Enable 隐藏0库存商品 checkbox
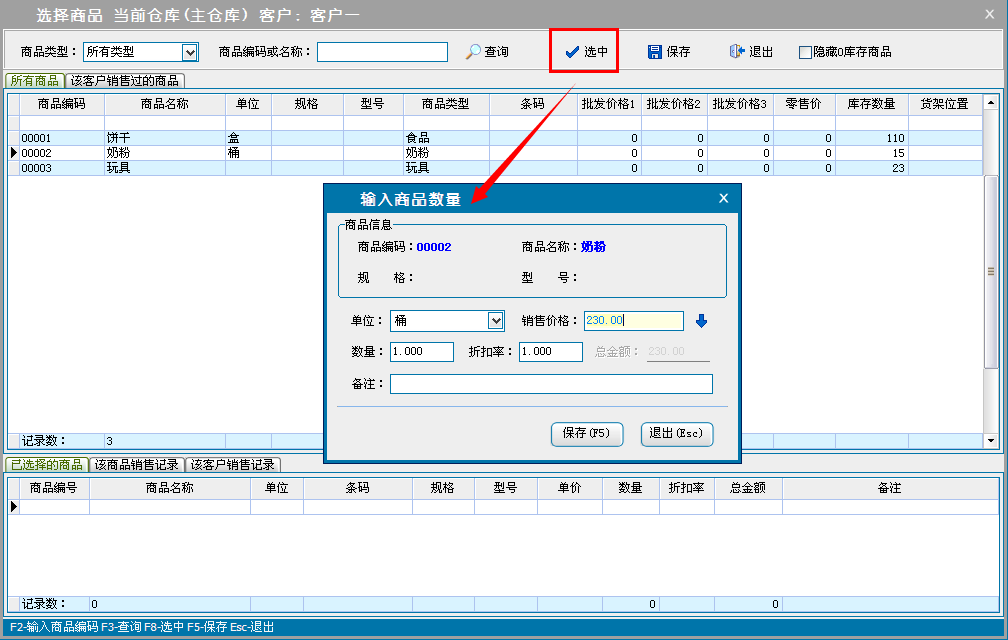 point(805,52)
